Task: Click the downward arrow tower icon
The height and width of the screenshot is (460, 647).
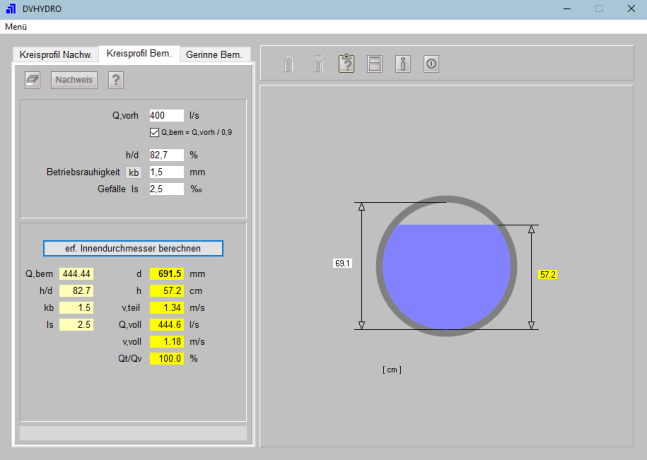Action: tap(318, 64)
